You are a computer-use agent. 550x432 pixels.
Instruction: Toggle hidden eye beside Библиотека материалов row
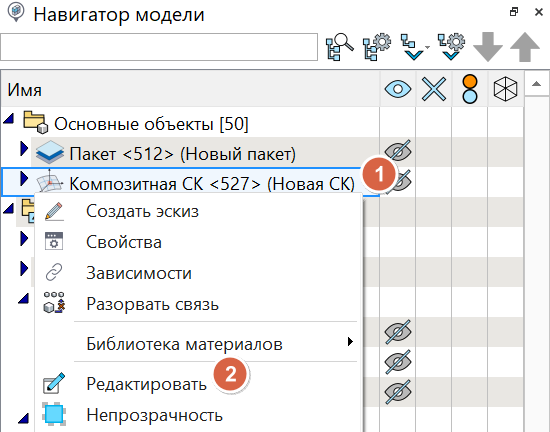click(x=398, y=331)
